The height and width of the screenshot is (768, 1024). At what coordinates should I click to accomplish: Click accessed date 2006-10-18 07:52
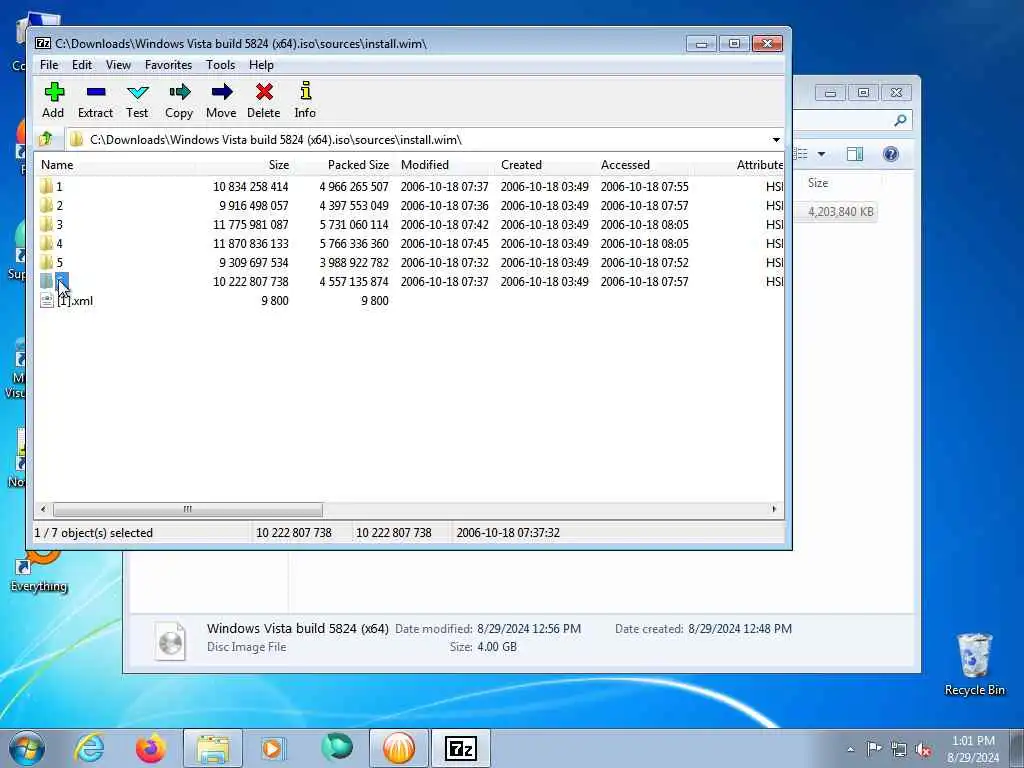[x=645, y=262]
